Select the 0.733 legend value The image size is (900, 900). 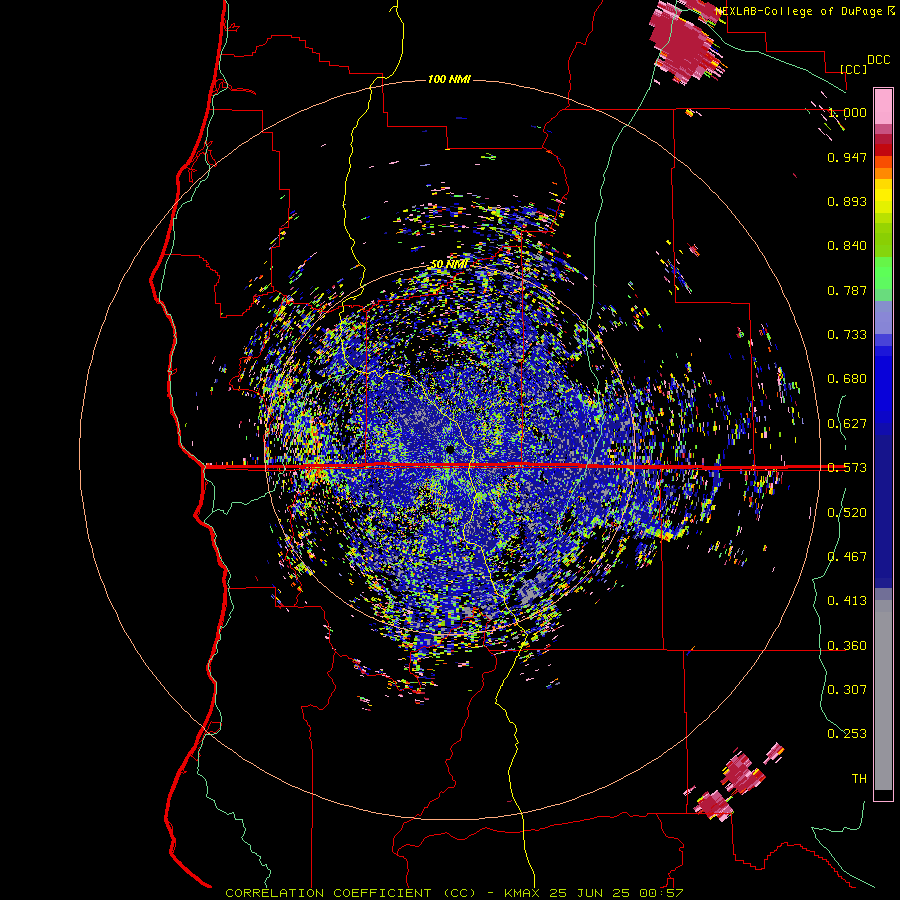tap(847, 335)
